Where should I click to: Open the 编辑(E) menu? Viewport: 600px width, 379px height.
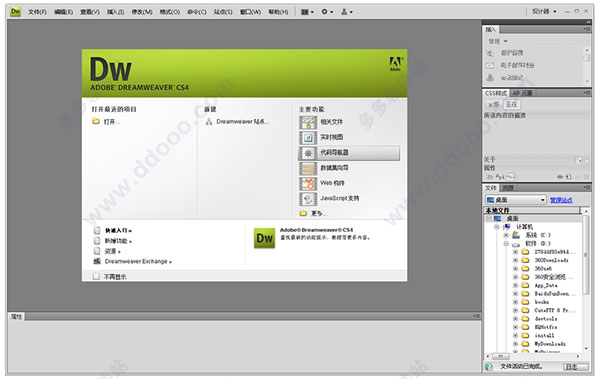coord(64,12)
